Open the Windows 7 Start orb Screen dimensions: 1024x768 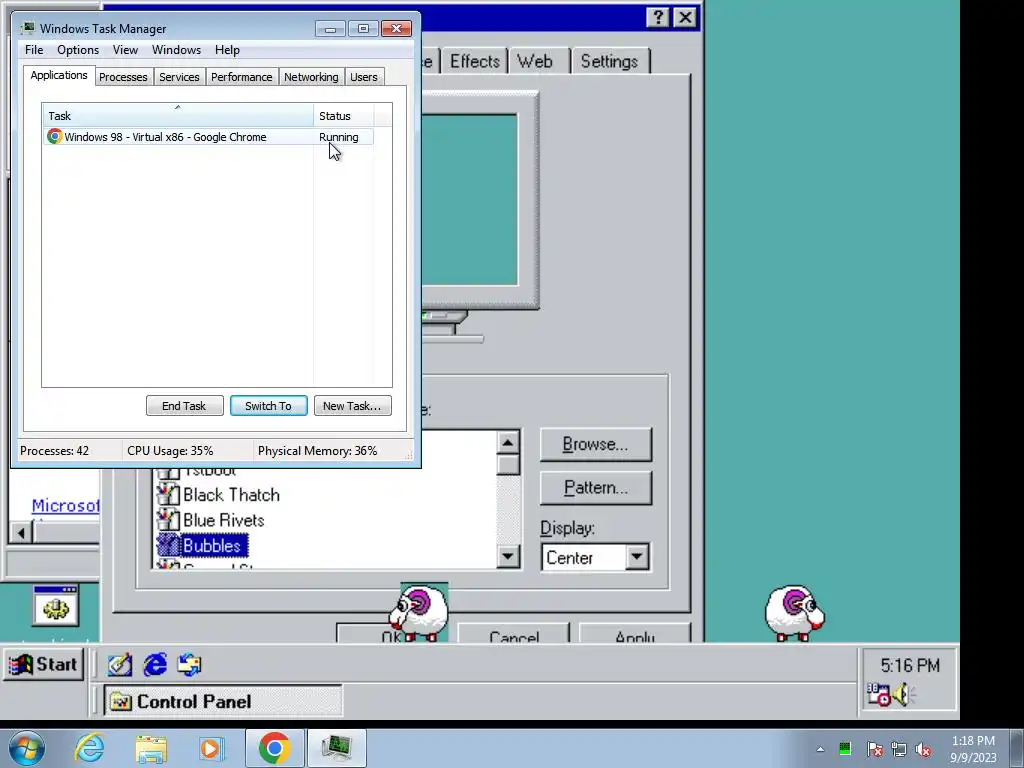click(x=27, y=748)
